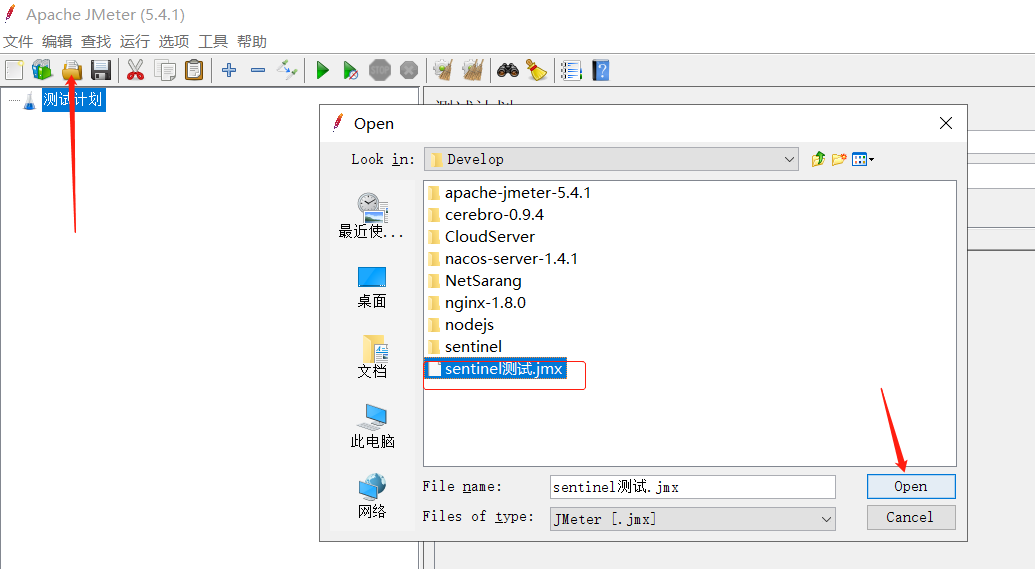
Task: Select the NetSarang folder
Action: (475, 281)
